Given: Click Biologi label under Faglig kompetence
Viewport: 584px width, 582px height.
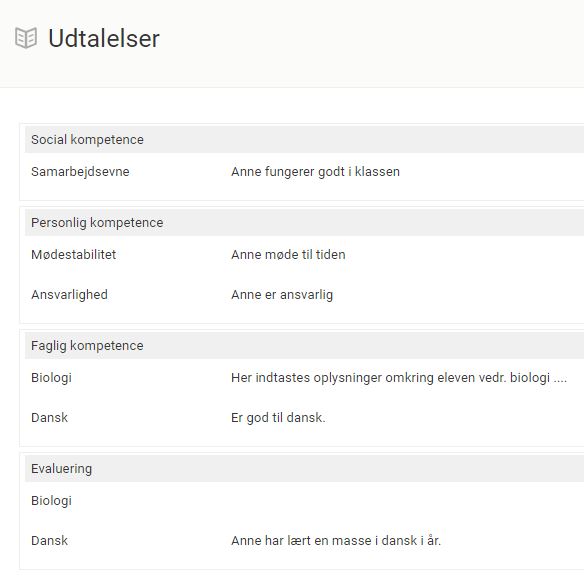Looking at the screenshot, I should (51, 378).
